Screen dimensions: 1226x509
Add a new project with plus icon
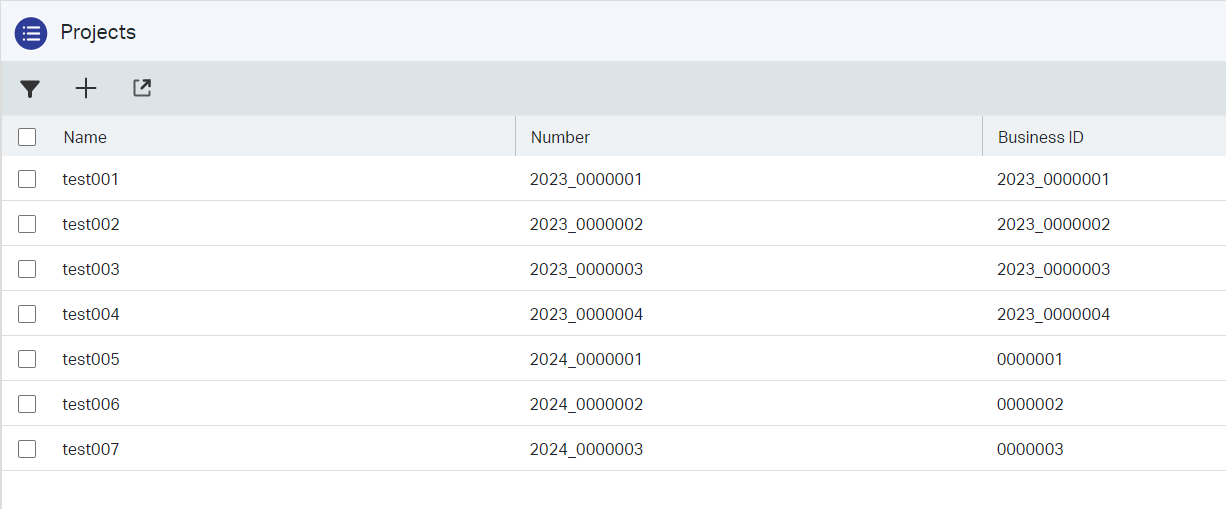coord(86,89)
